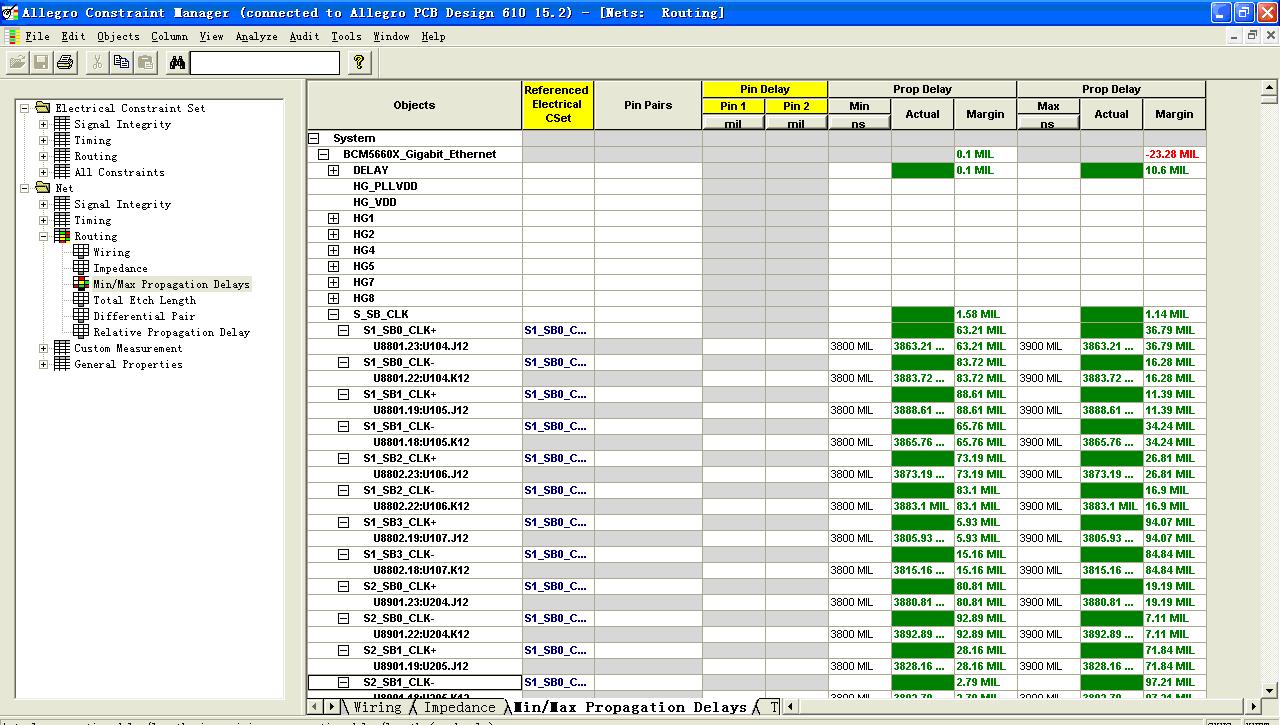
Task: Click into the find text field
Action: [x=265, y=62]
